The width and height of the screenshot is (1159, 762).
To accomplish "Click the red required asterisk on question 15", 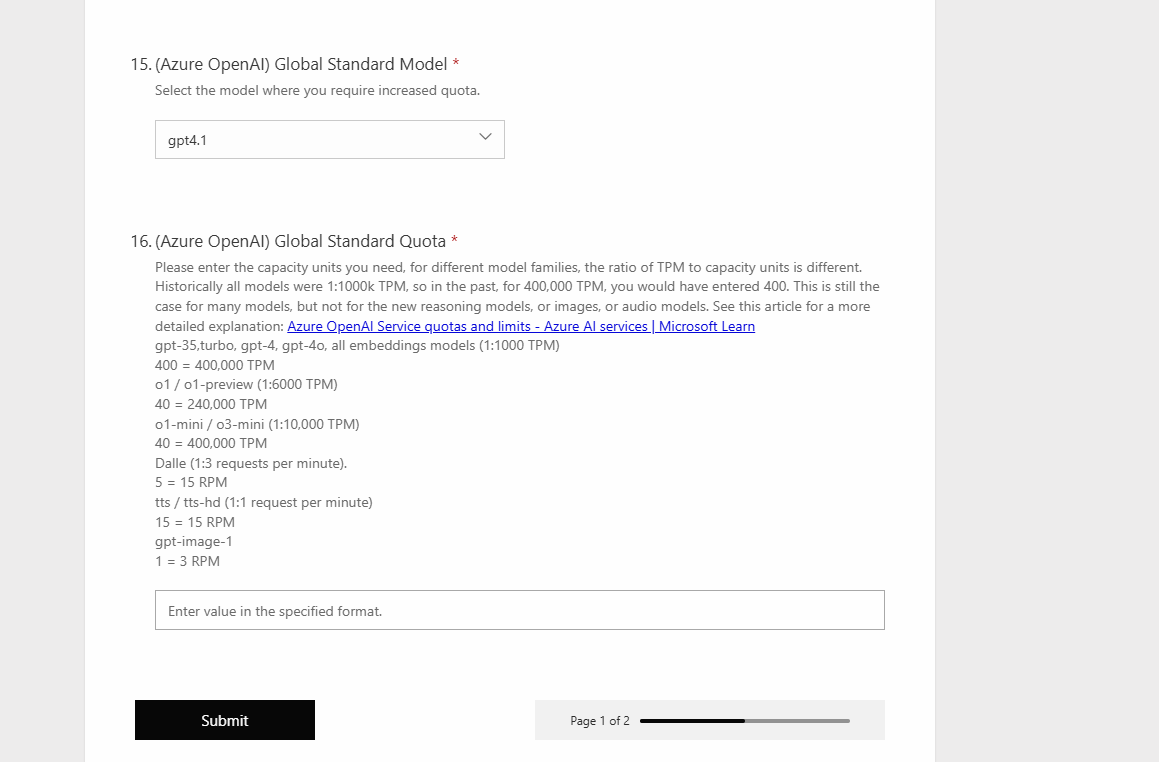I will point(456,63).
